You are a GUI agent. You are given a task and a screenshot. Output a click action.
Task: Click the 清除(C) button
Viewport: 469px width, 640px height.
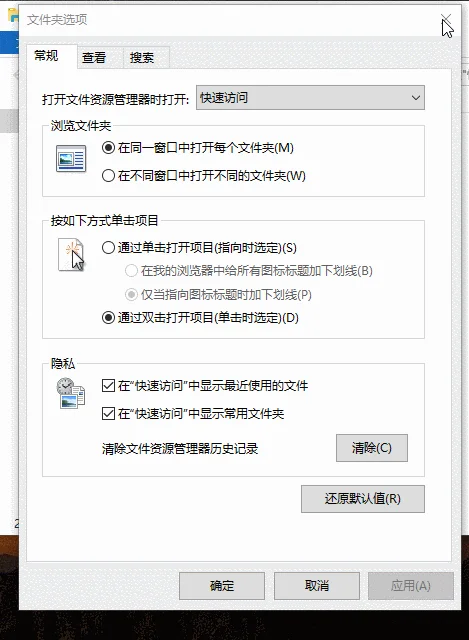[372, 448]
